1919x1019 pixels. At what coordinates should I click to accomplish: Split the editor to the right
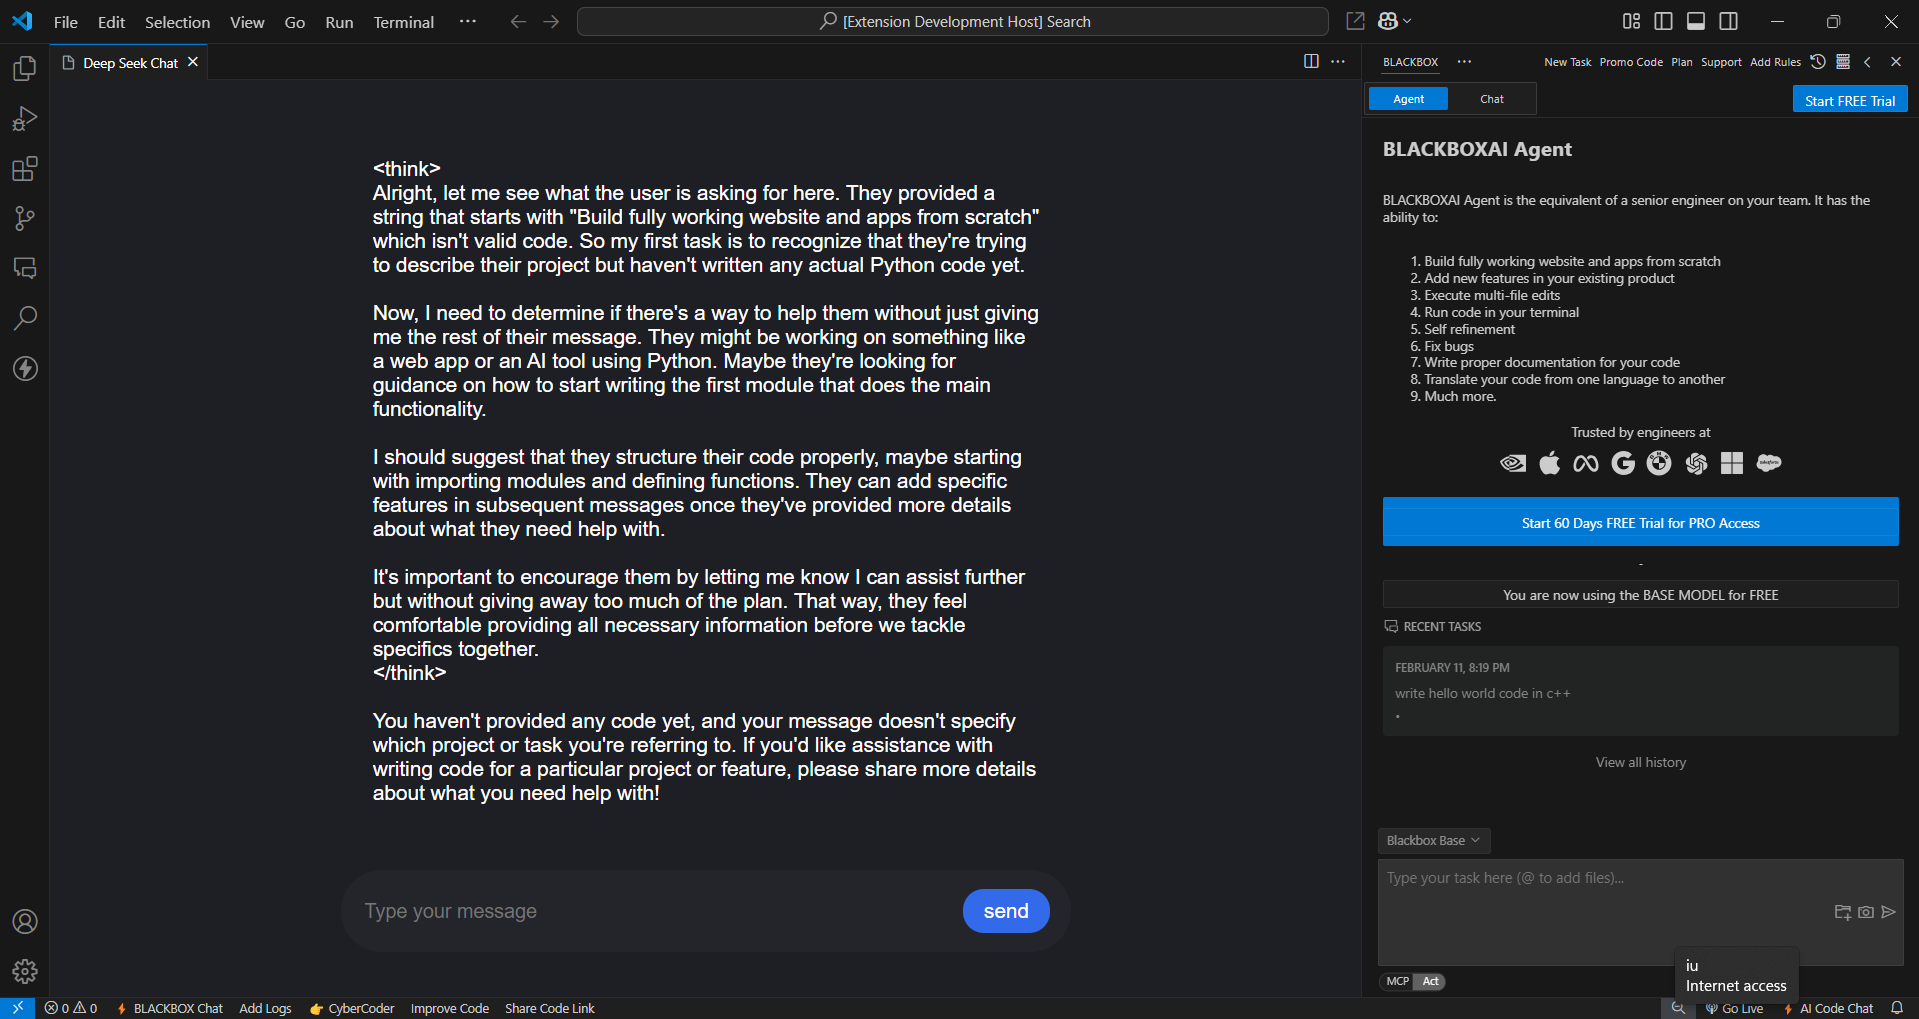pyautogui.click(x=1311, y=62)
